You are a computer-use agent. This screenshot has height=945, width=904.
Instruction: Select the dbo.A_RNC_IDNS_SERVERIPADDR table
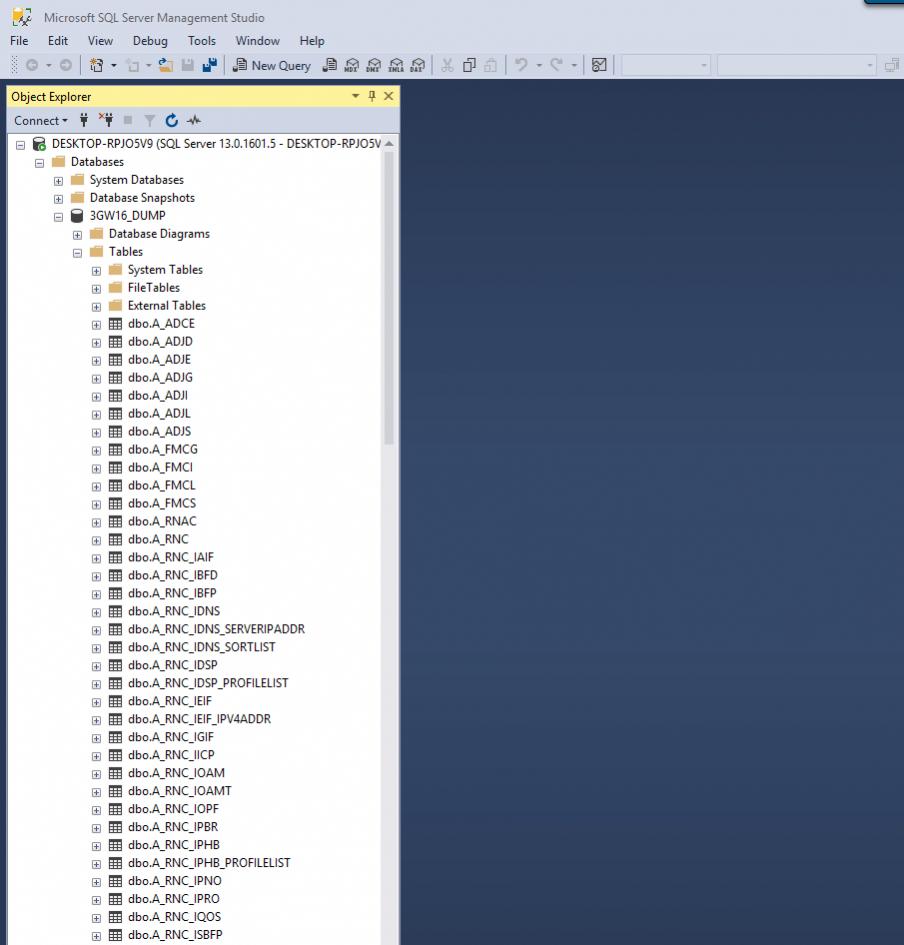pyautogui.click(x=216, y=629)
